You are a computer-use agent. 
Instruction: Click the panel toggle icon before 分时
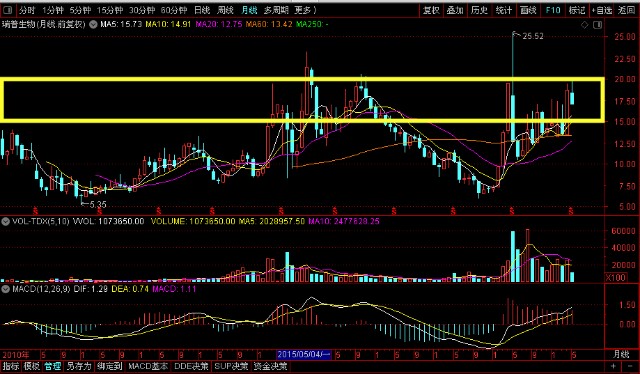(x=7, y=10)
